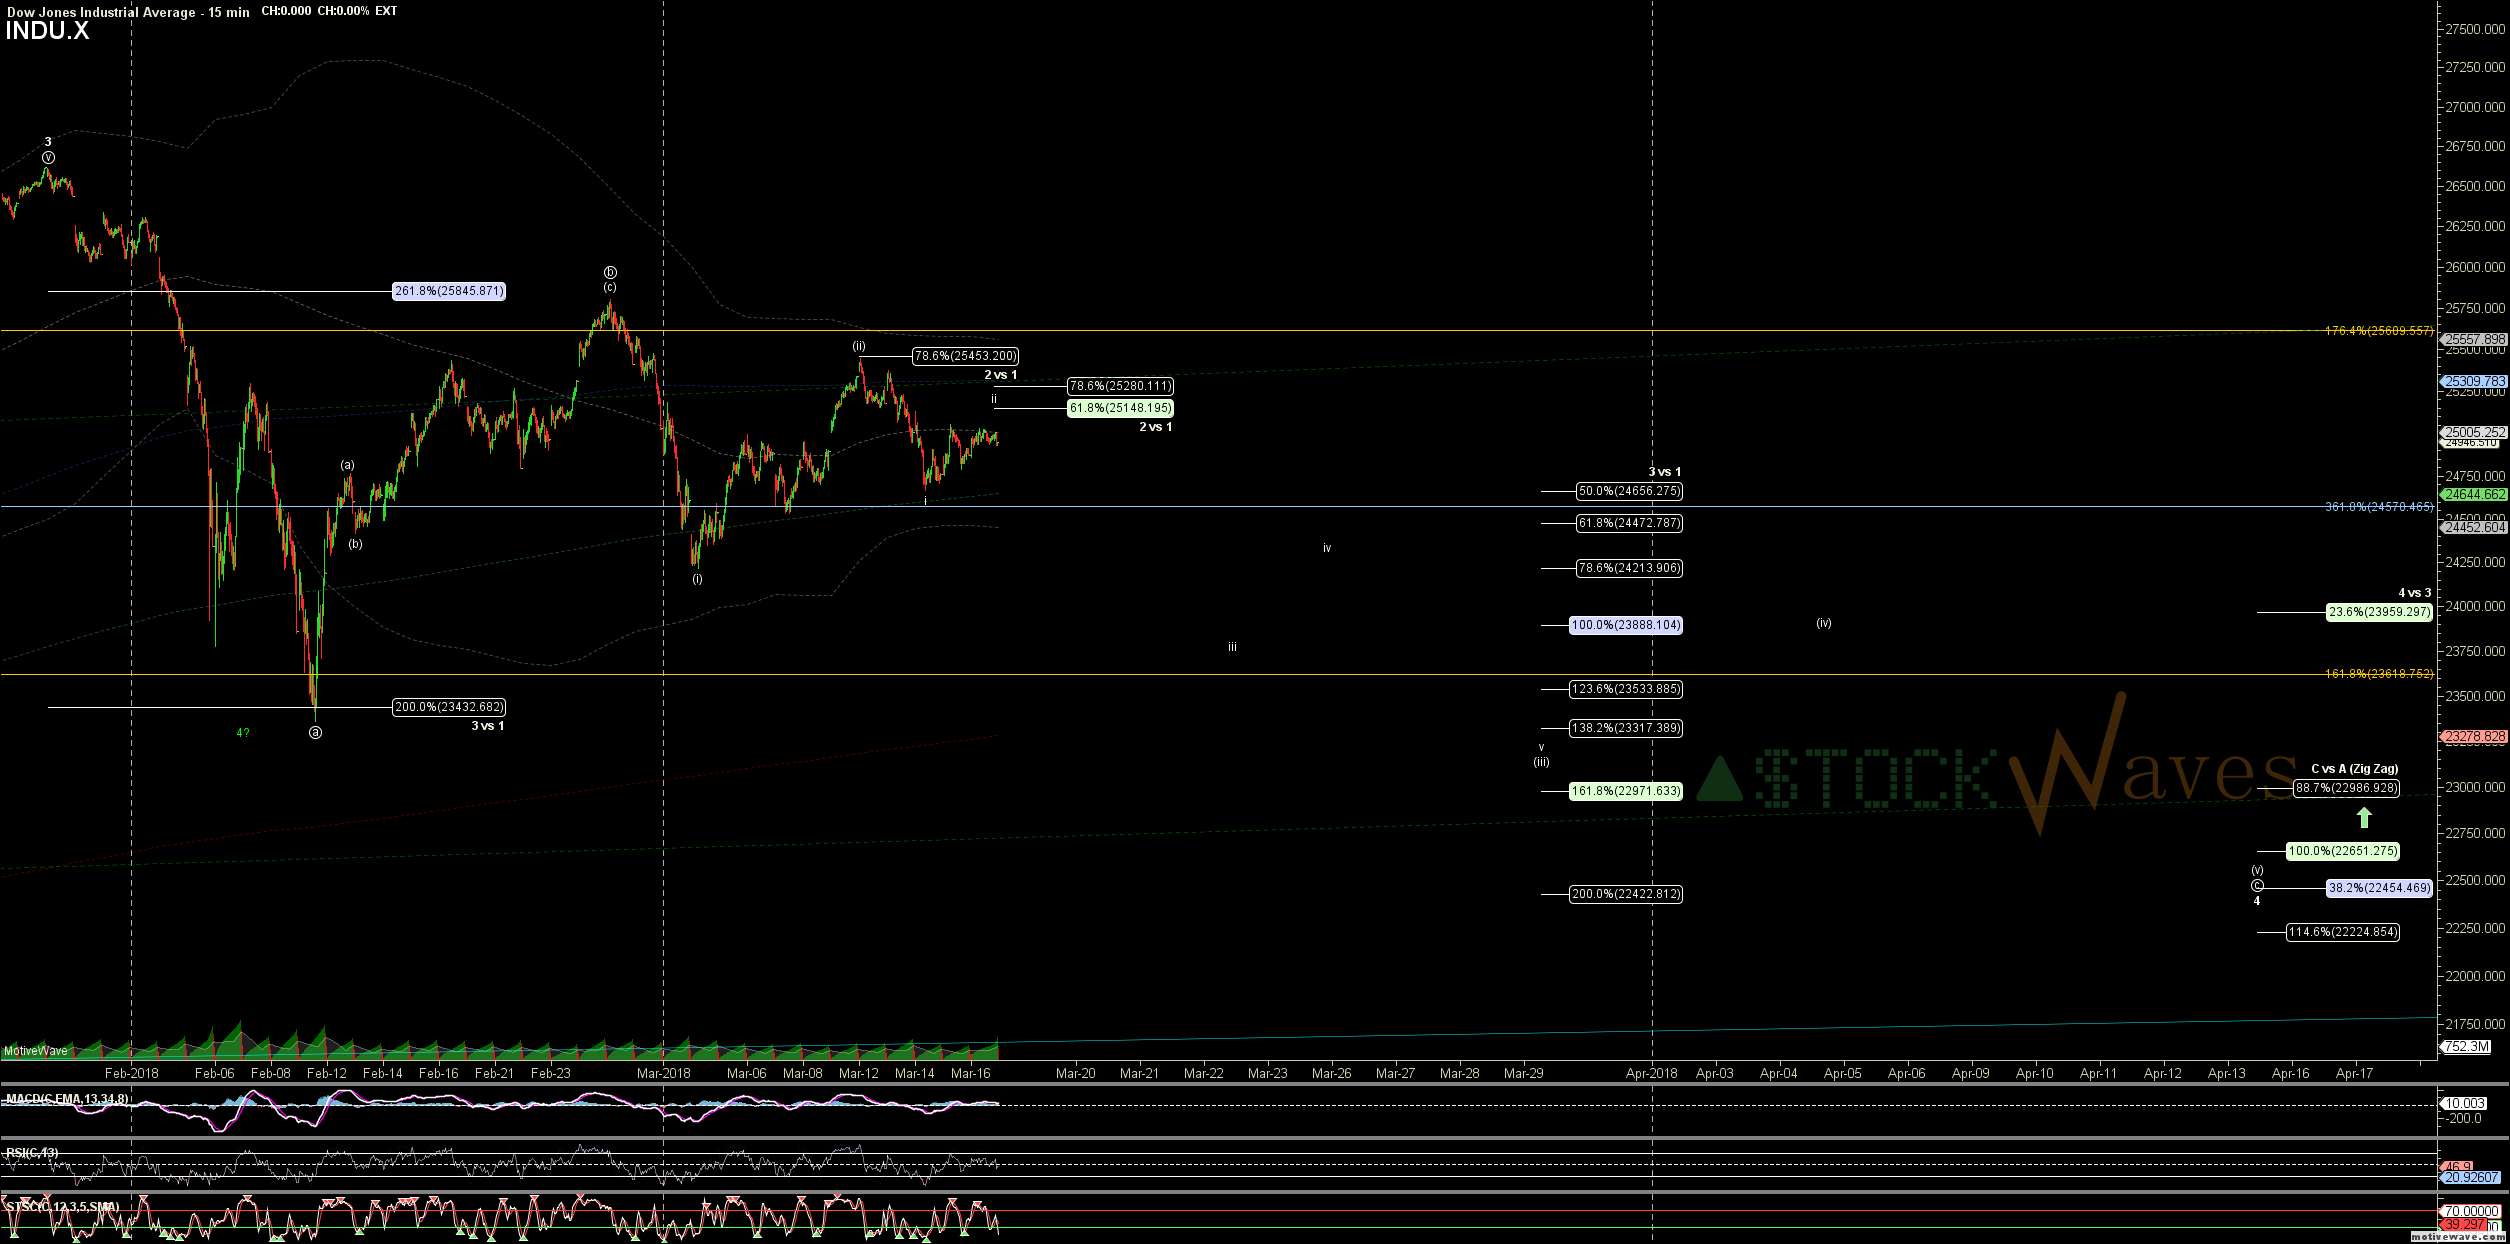
Task: Click the 24452.604 price axis tag
Action: [2475, 527]
